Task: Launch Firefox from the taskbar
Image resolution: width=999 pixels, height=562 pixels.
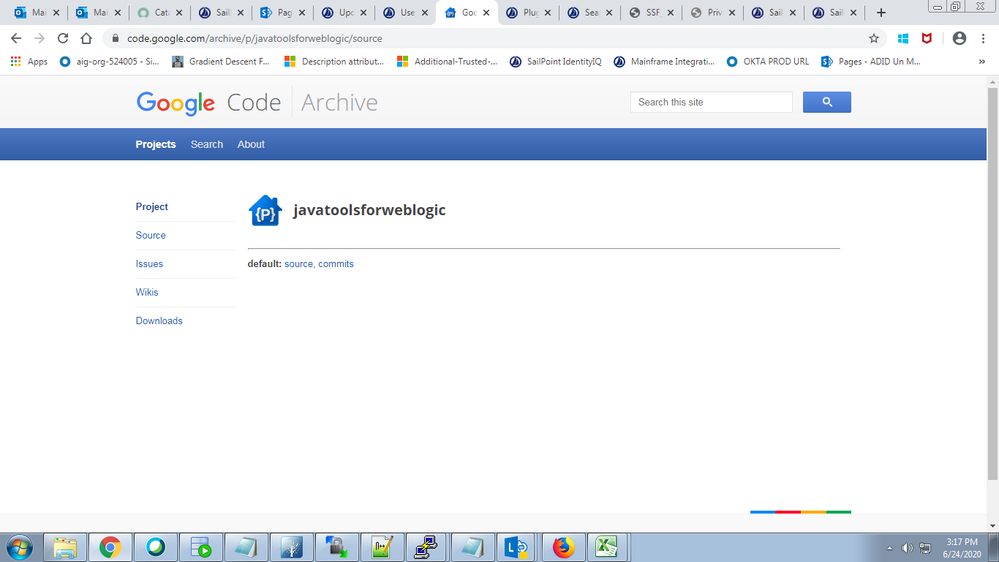Action: pyautogui.click(x=564, y=547)
